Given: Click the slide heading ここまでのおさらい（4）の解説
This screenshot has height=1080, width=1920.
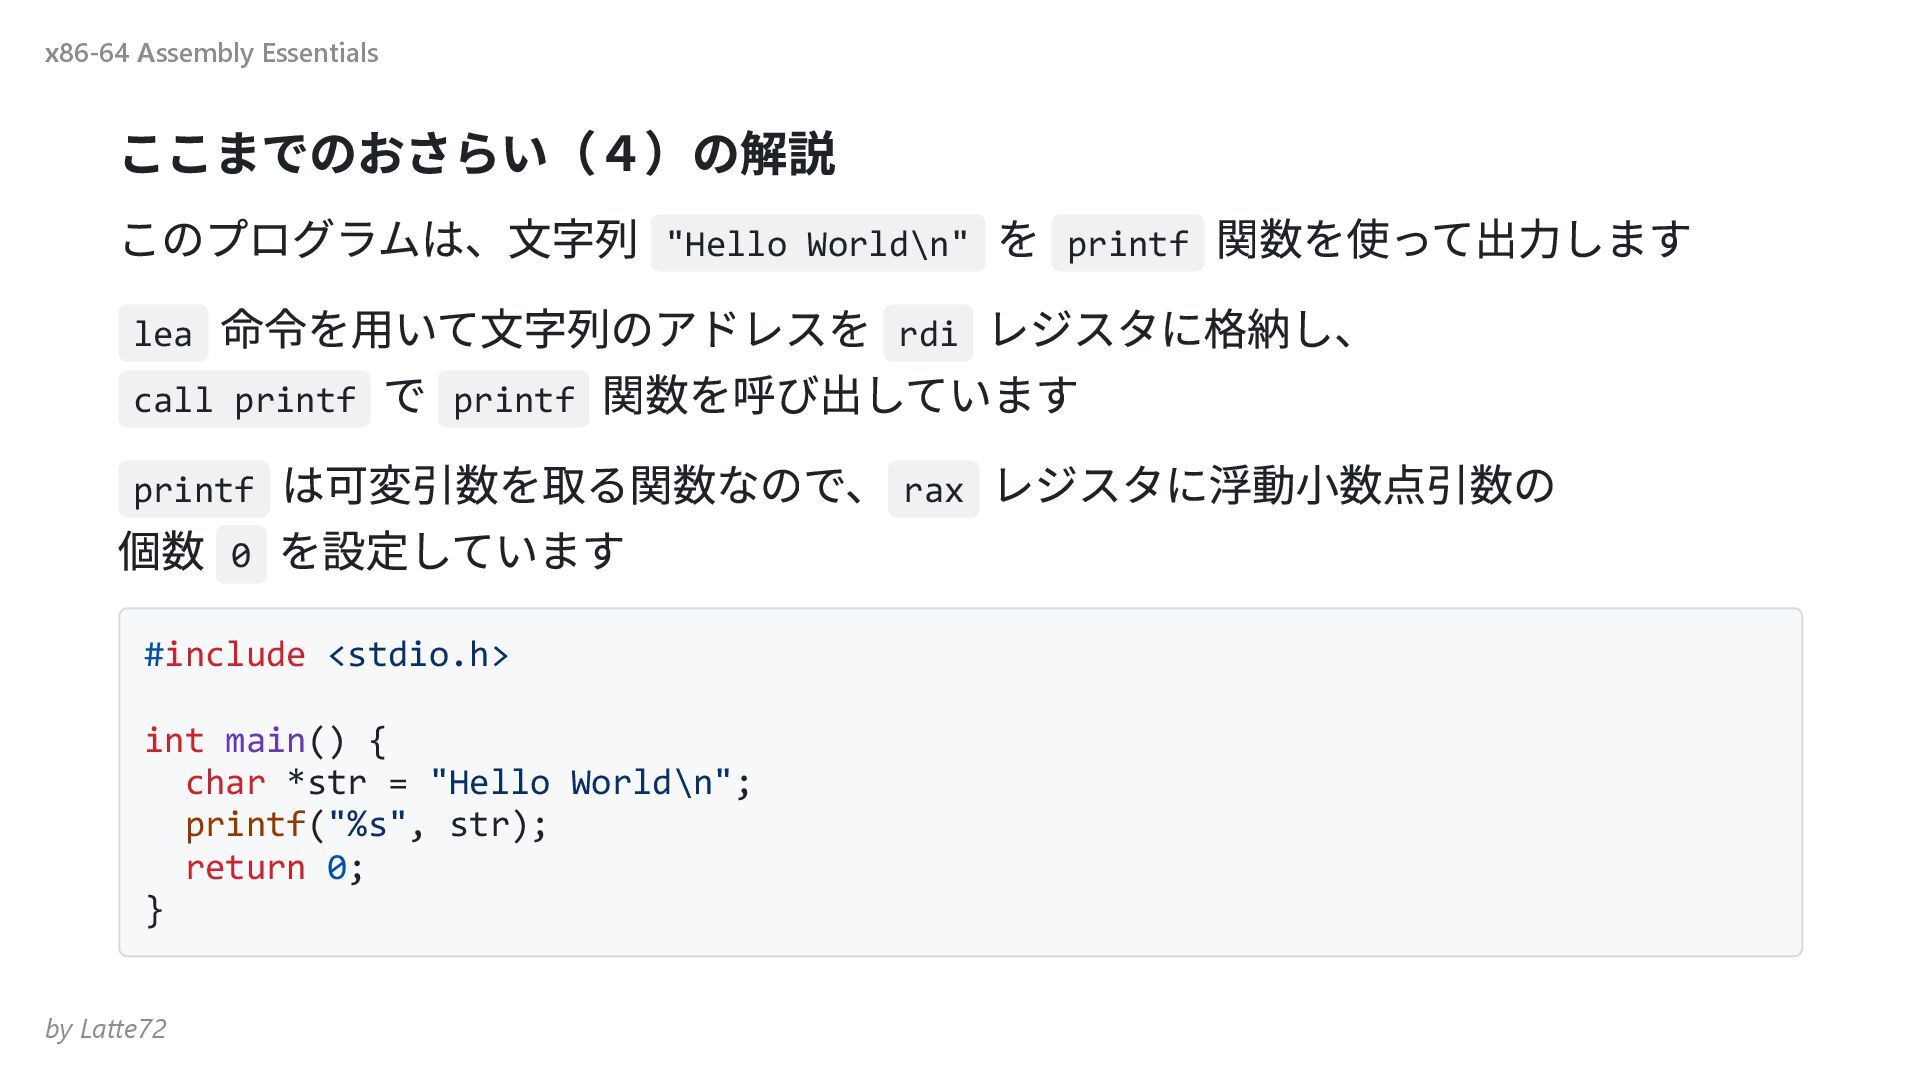Looking at the screenshot, I should 478,154.
